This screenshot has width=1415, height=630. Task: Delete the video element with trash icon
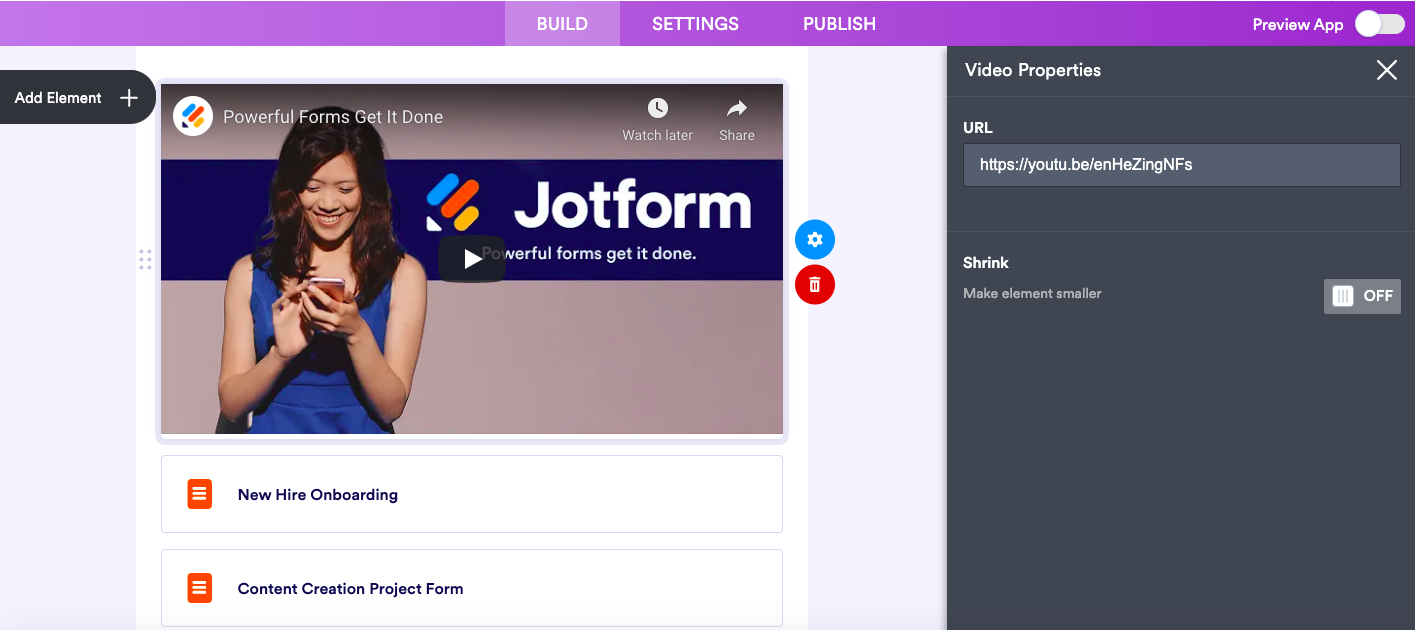pyautogui.click(x=815, y=285)
